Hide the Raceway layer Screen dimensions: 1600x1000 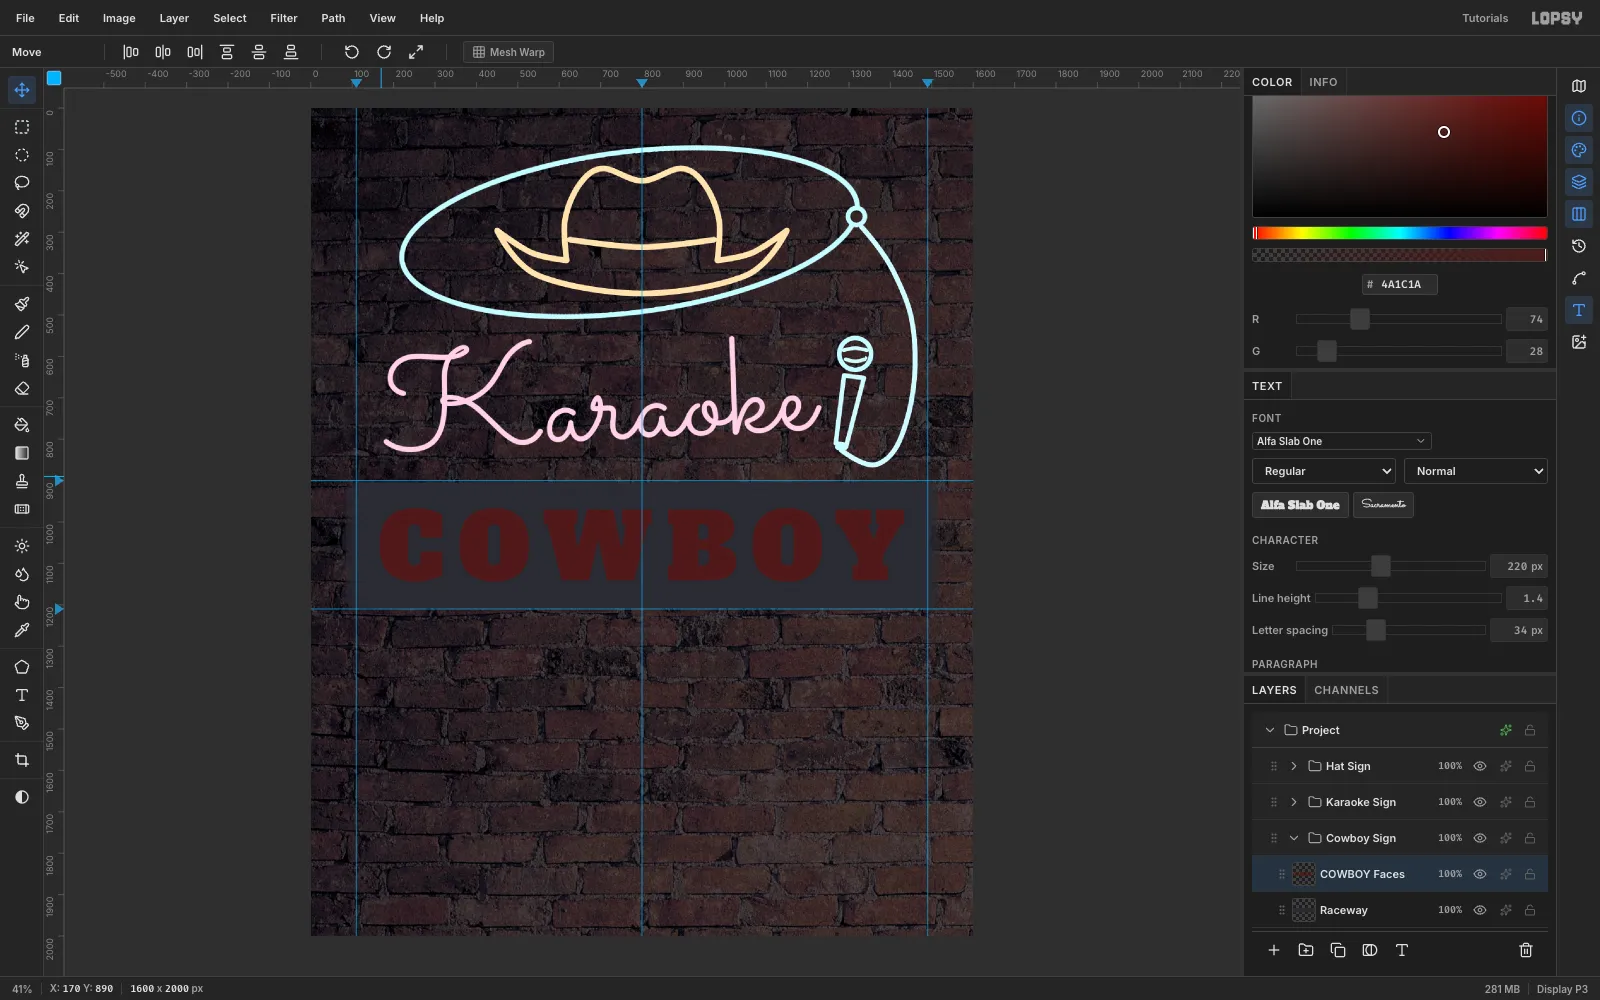1480,910
